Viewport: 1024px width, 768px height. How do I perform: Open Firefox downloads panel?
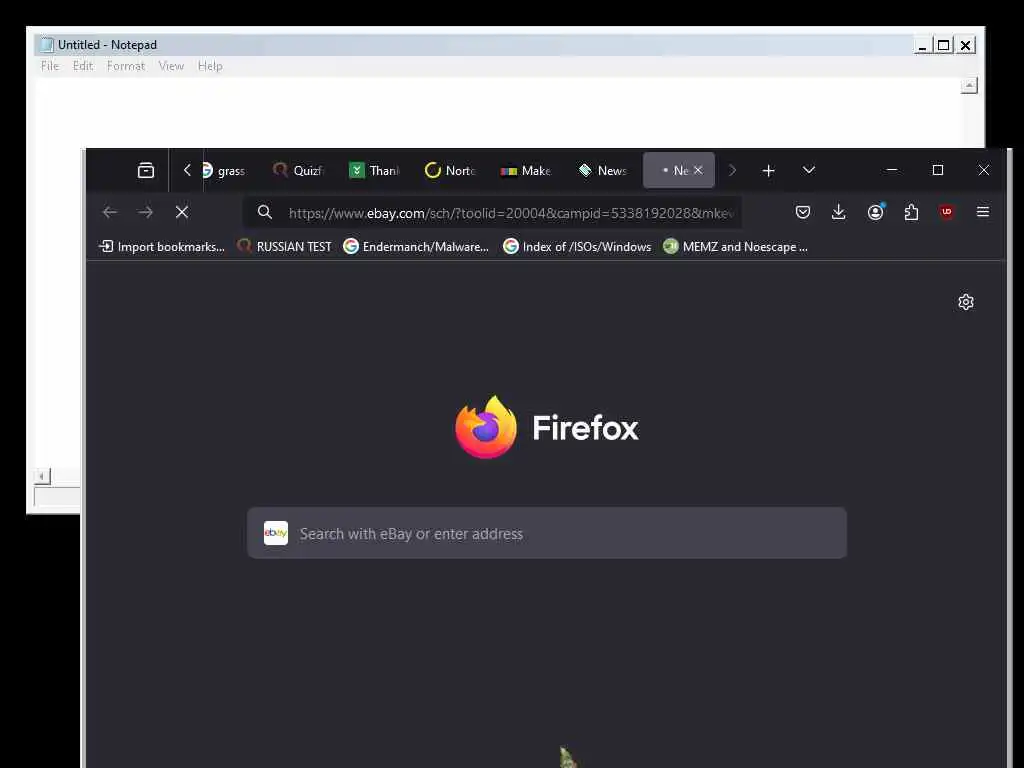tap(839, 212)
